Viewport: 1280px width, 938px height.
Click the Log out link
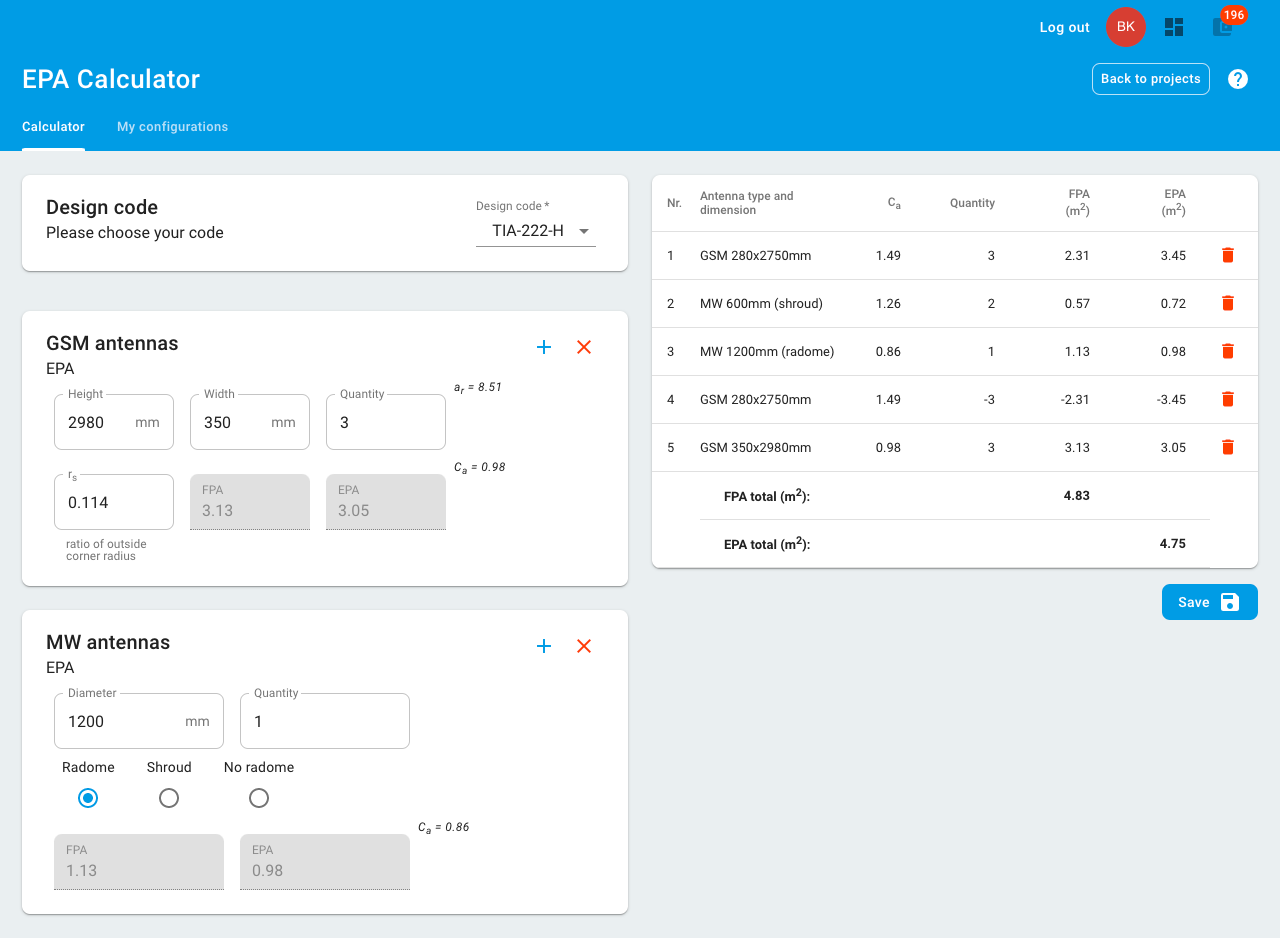coord(1064,27)
